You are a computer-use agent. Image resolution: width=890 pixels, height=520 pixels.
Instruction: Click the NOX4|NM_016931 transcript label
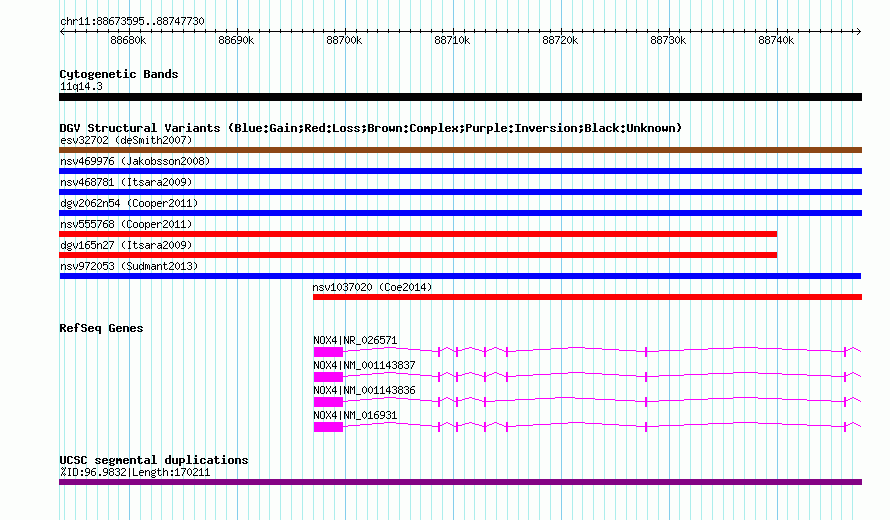pos(355,416)
